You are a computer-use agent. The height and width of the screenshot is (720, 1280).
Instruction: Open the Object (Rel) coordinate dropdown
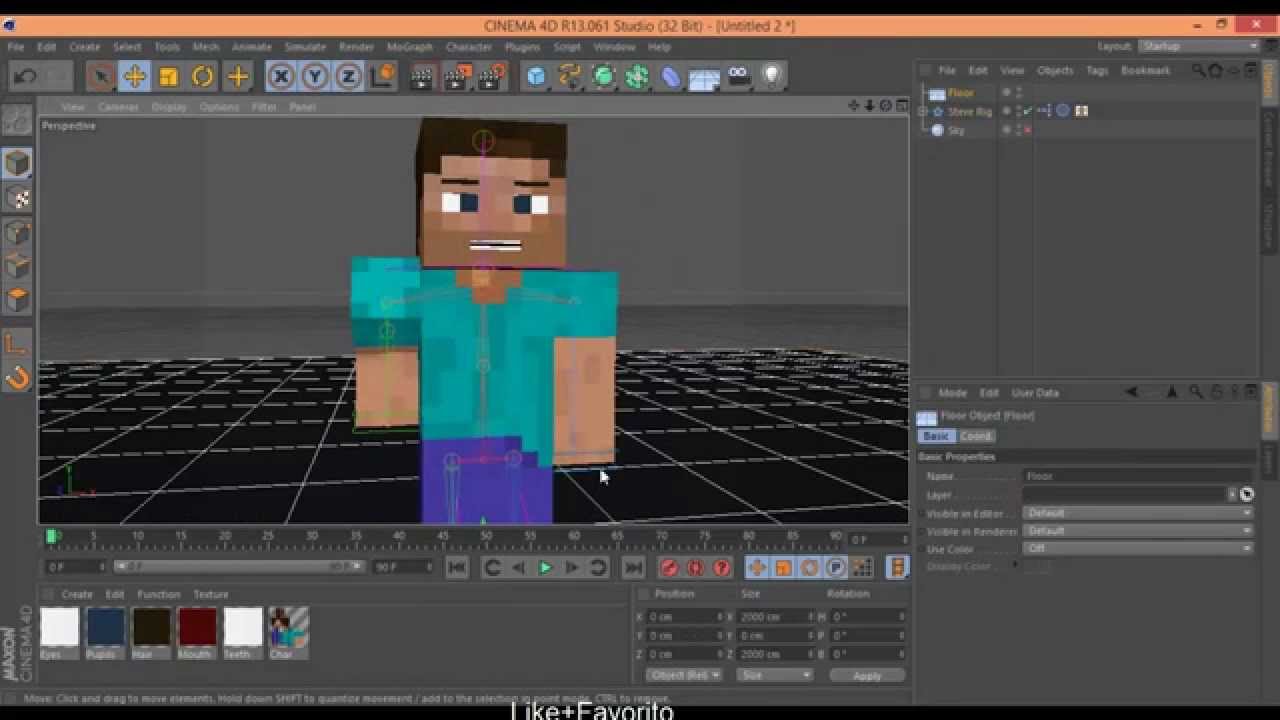[684, 676]
